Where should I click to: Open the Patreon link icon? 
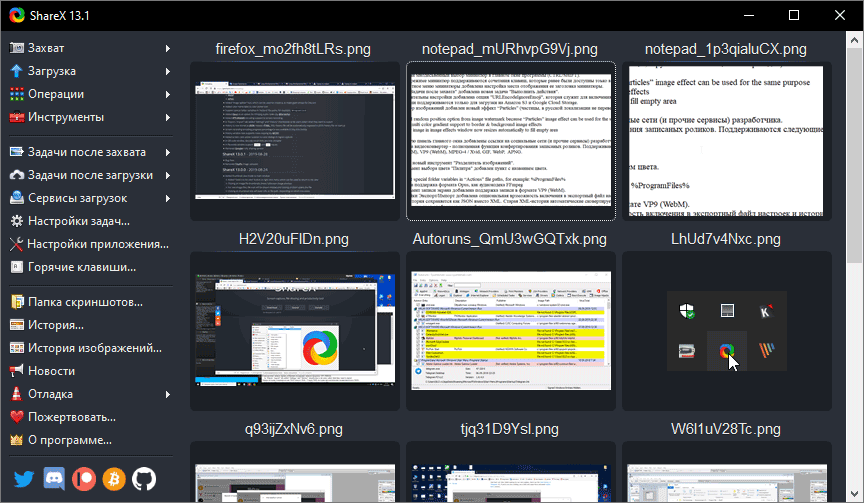84,479
